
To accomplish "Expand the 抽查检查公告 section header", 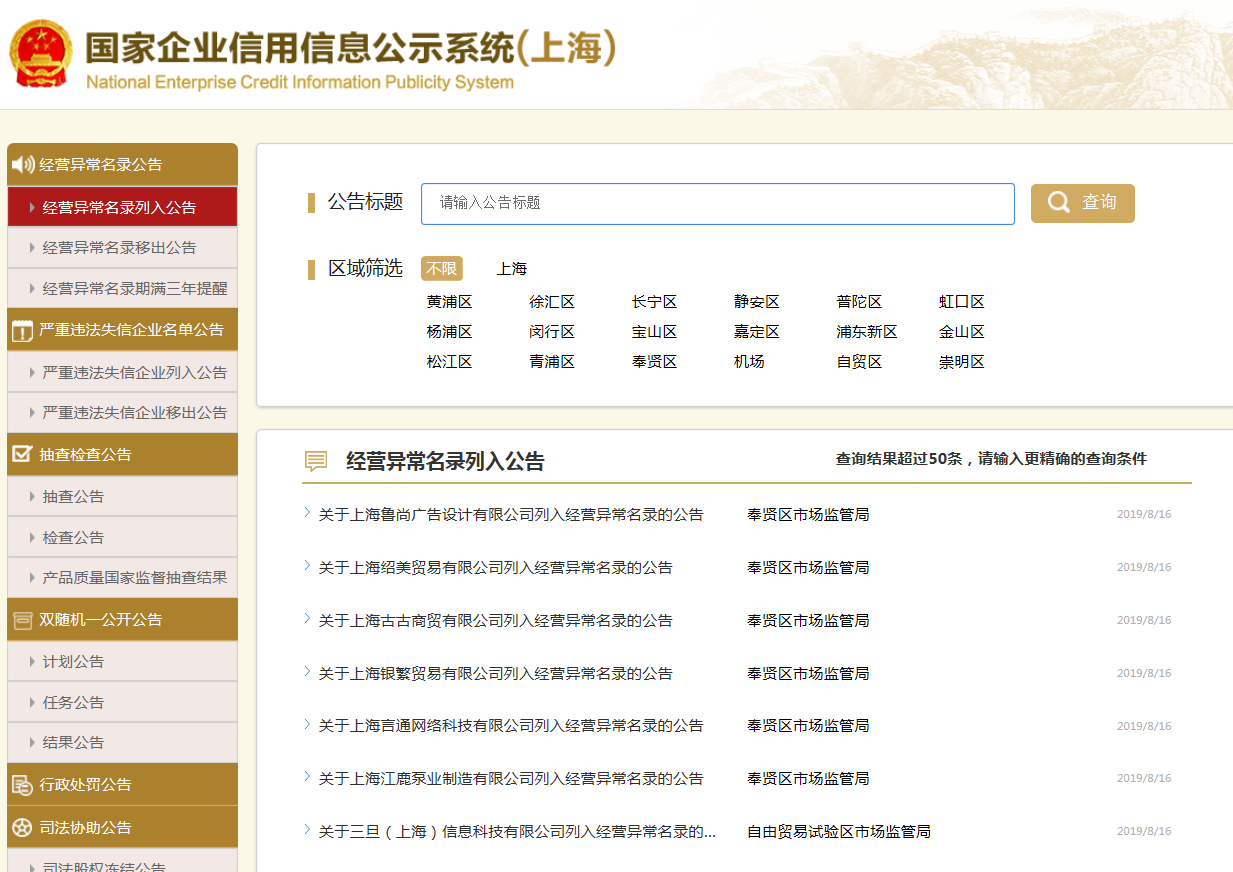I will (122, 454).
